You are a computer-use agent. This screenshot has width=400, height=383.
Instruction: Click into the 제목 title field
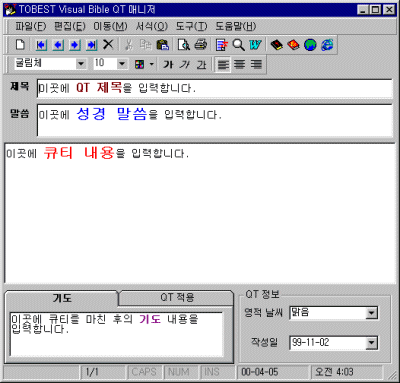pyautogui.click(x=215, y=88)
